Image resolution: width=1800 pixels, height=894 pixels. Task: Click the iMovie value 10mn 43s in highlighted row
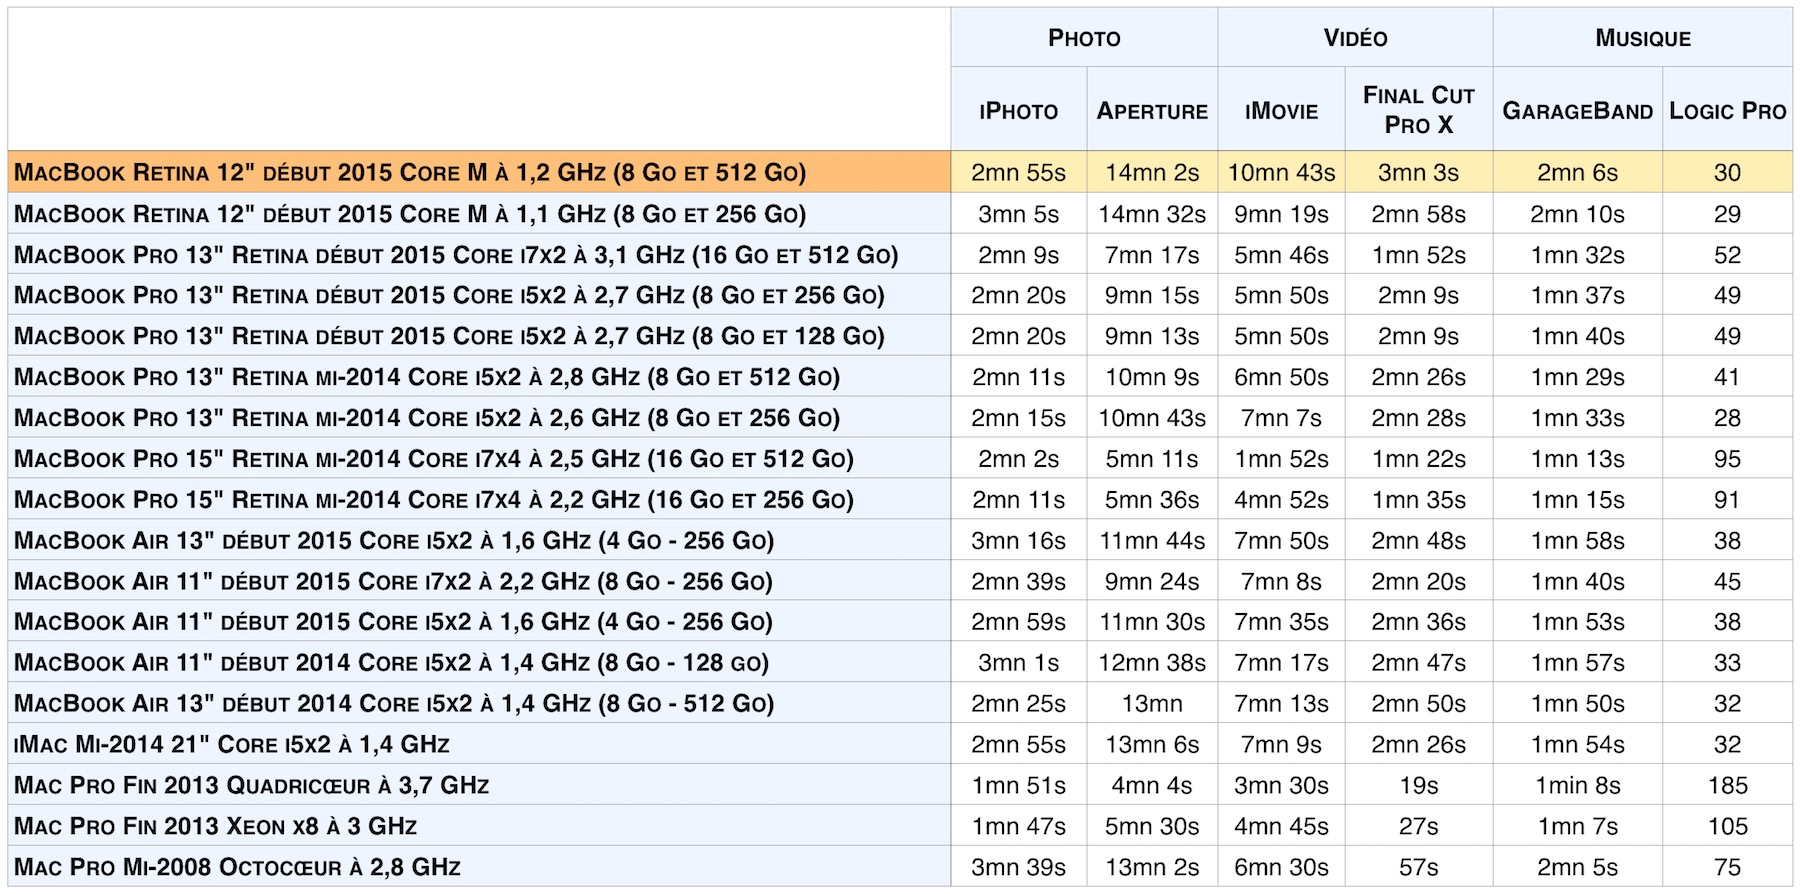point(1281,172)
